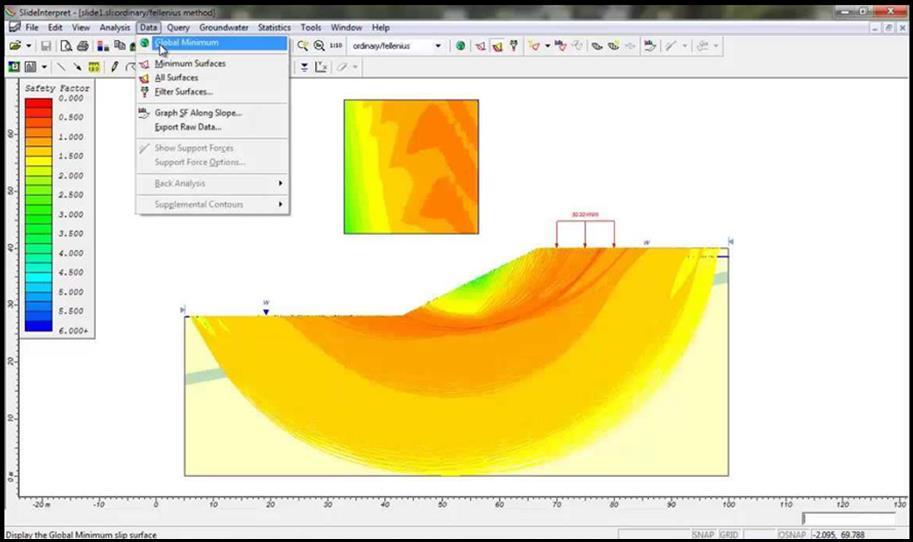Toggle GRID in the status bar
The height and width of the screenshot is (542, 913).
(x=729, y=534)
